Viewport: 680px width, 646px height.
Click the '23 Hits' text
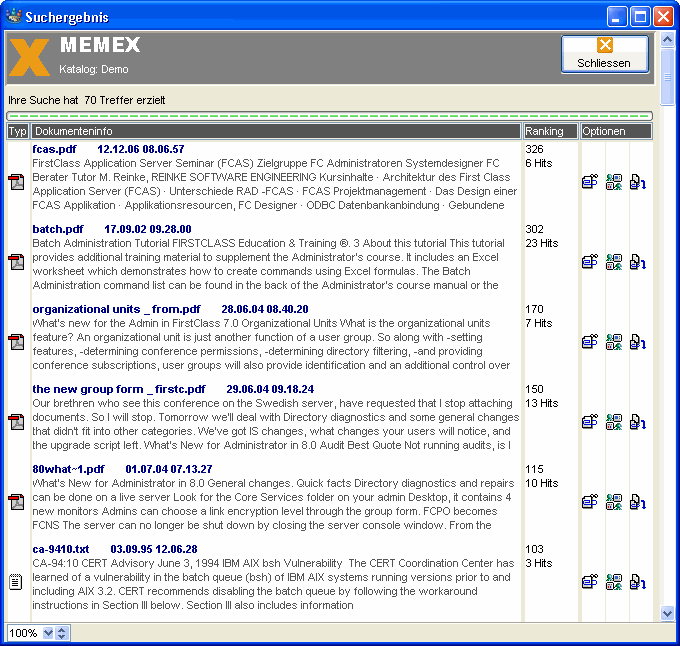pos(542,243)
